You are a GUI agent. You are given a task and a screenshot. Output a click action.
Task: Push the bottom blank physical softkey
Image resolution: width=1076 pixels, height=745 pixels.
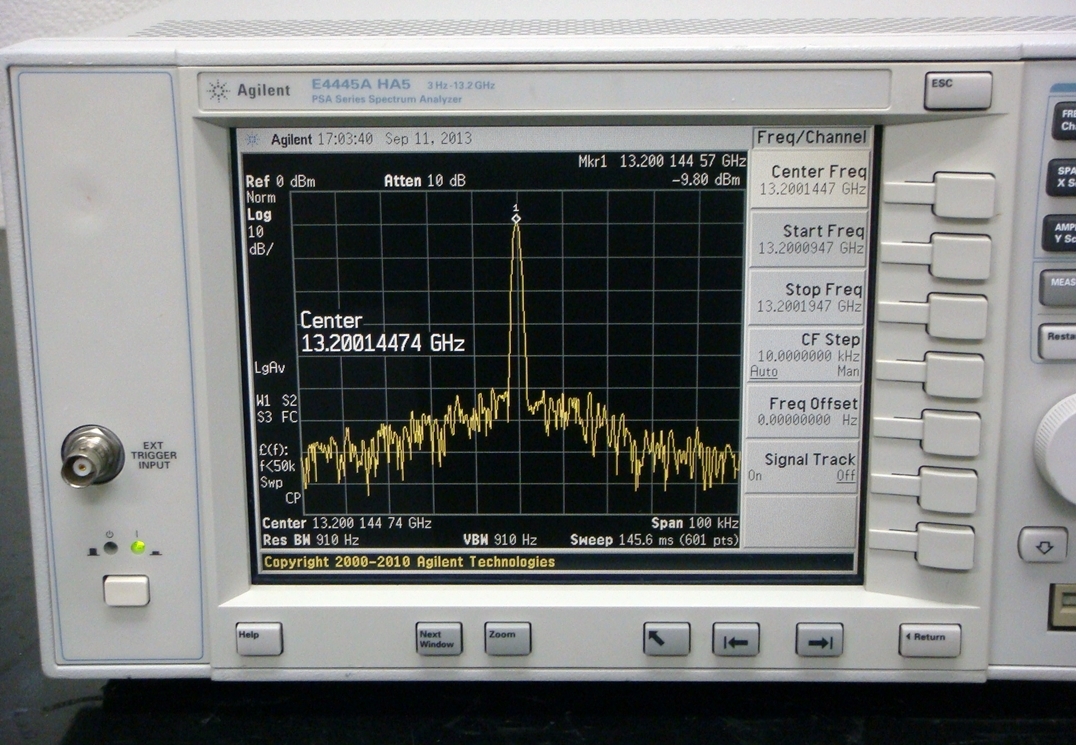click(945, 546)
